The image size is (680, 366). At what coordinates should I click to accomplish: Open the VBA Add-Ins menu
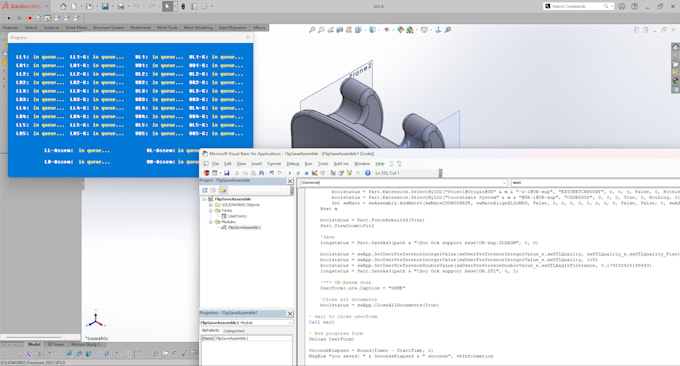click(x=341, y=164)
